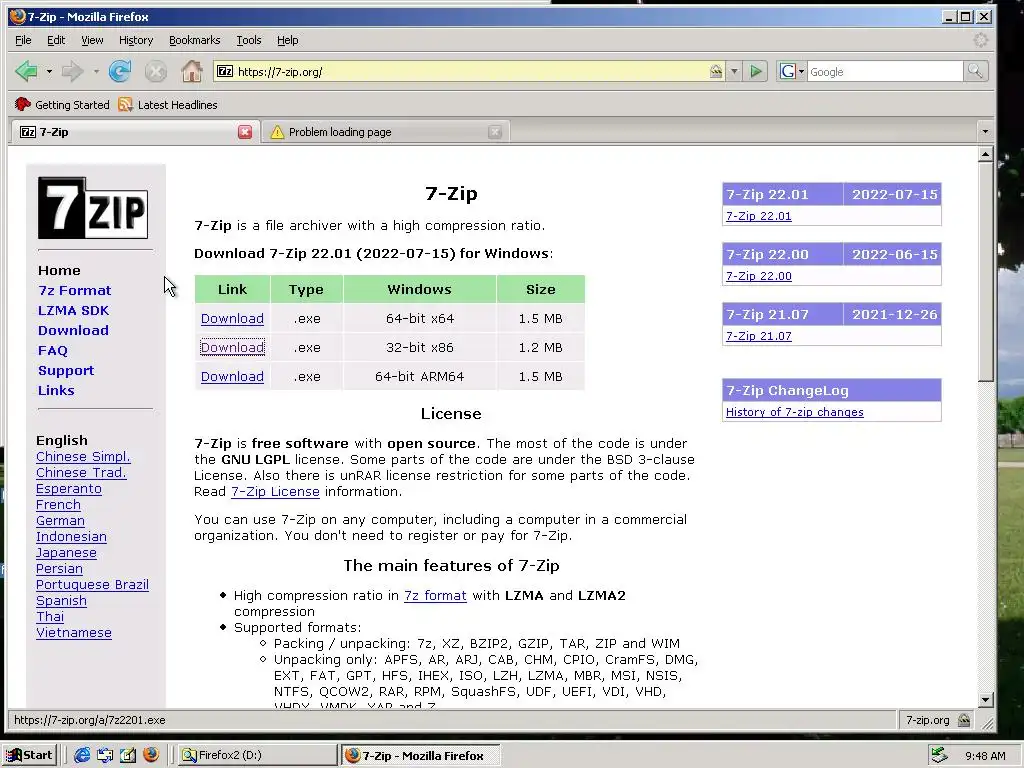The image size is (1024, 768).
Task: Open the 7z Format sidebar link
Action: tap(74, 291)
